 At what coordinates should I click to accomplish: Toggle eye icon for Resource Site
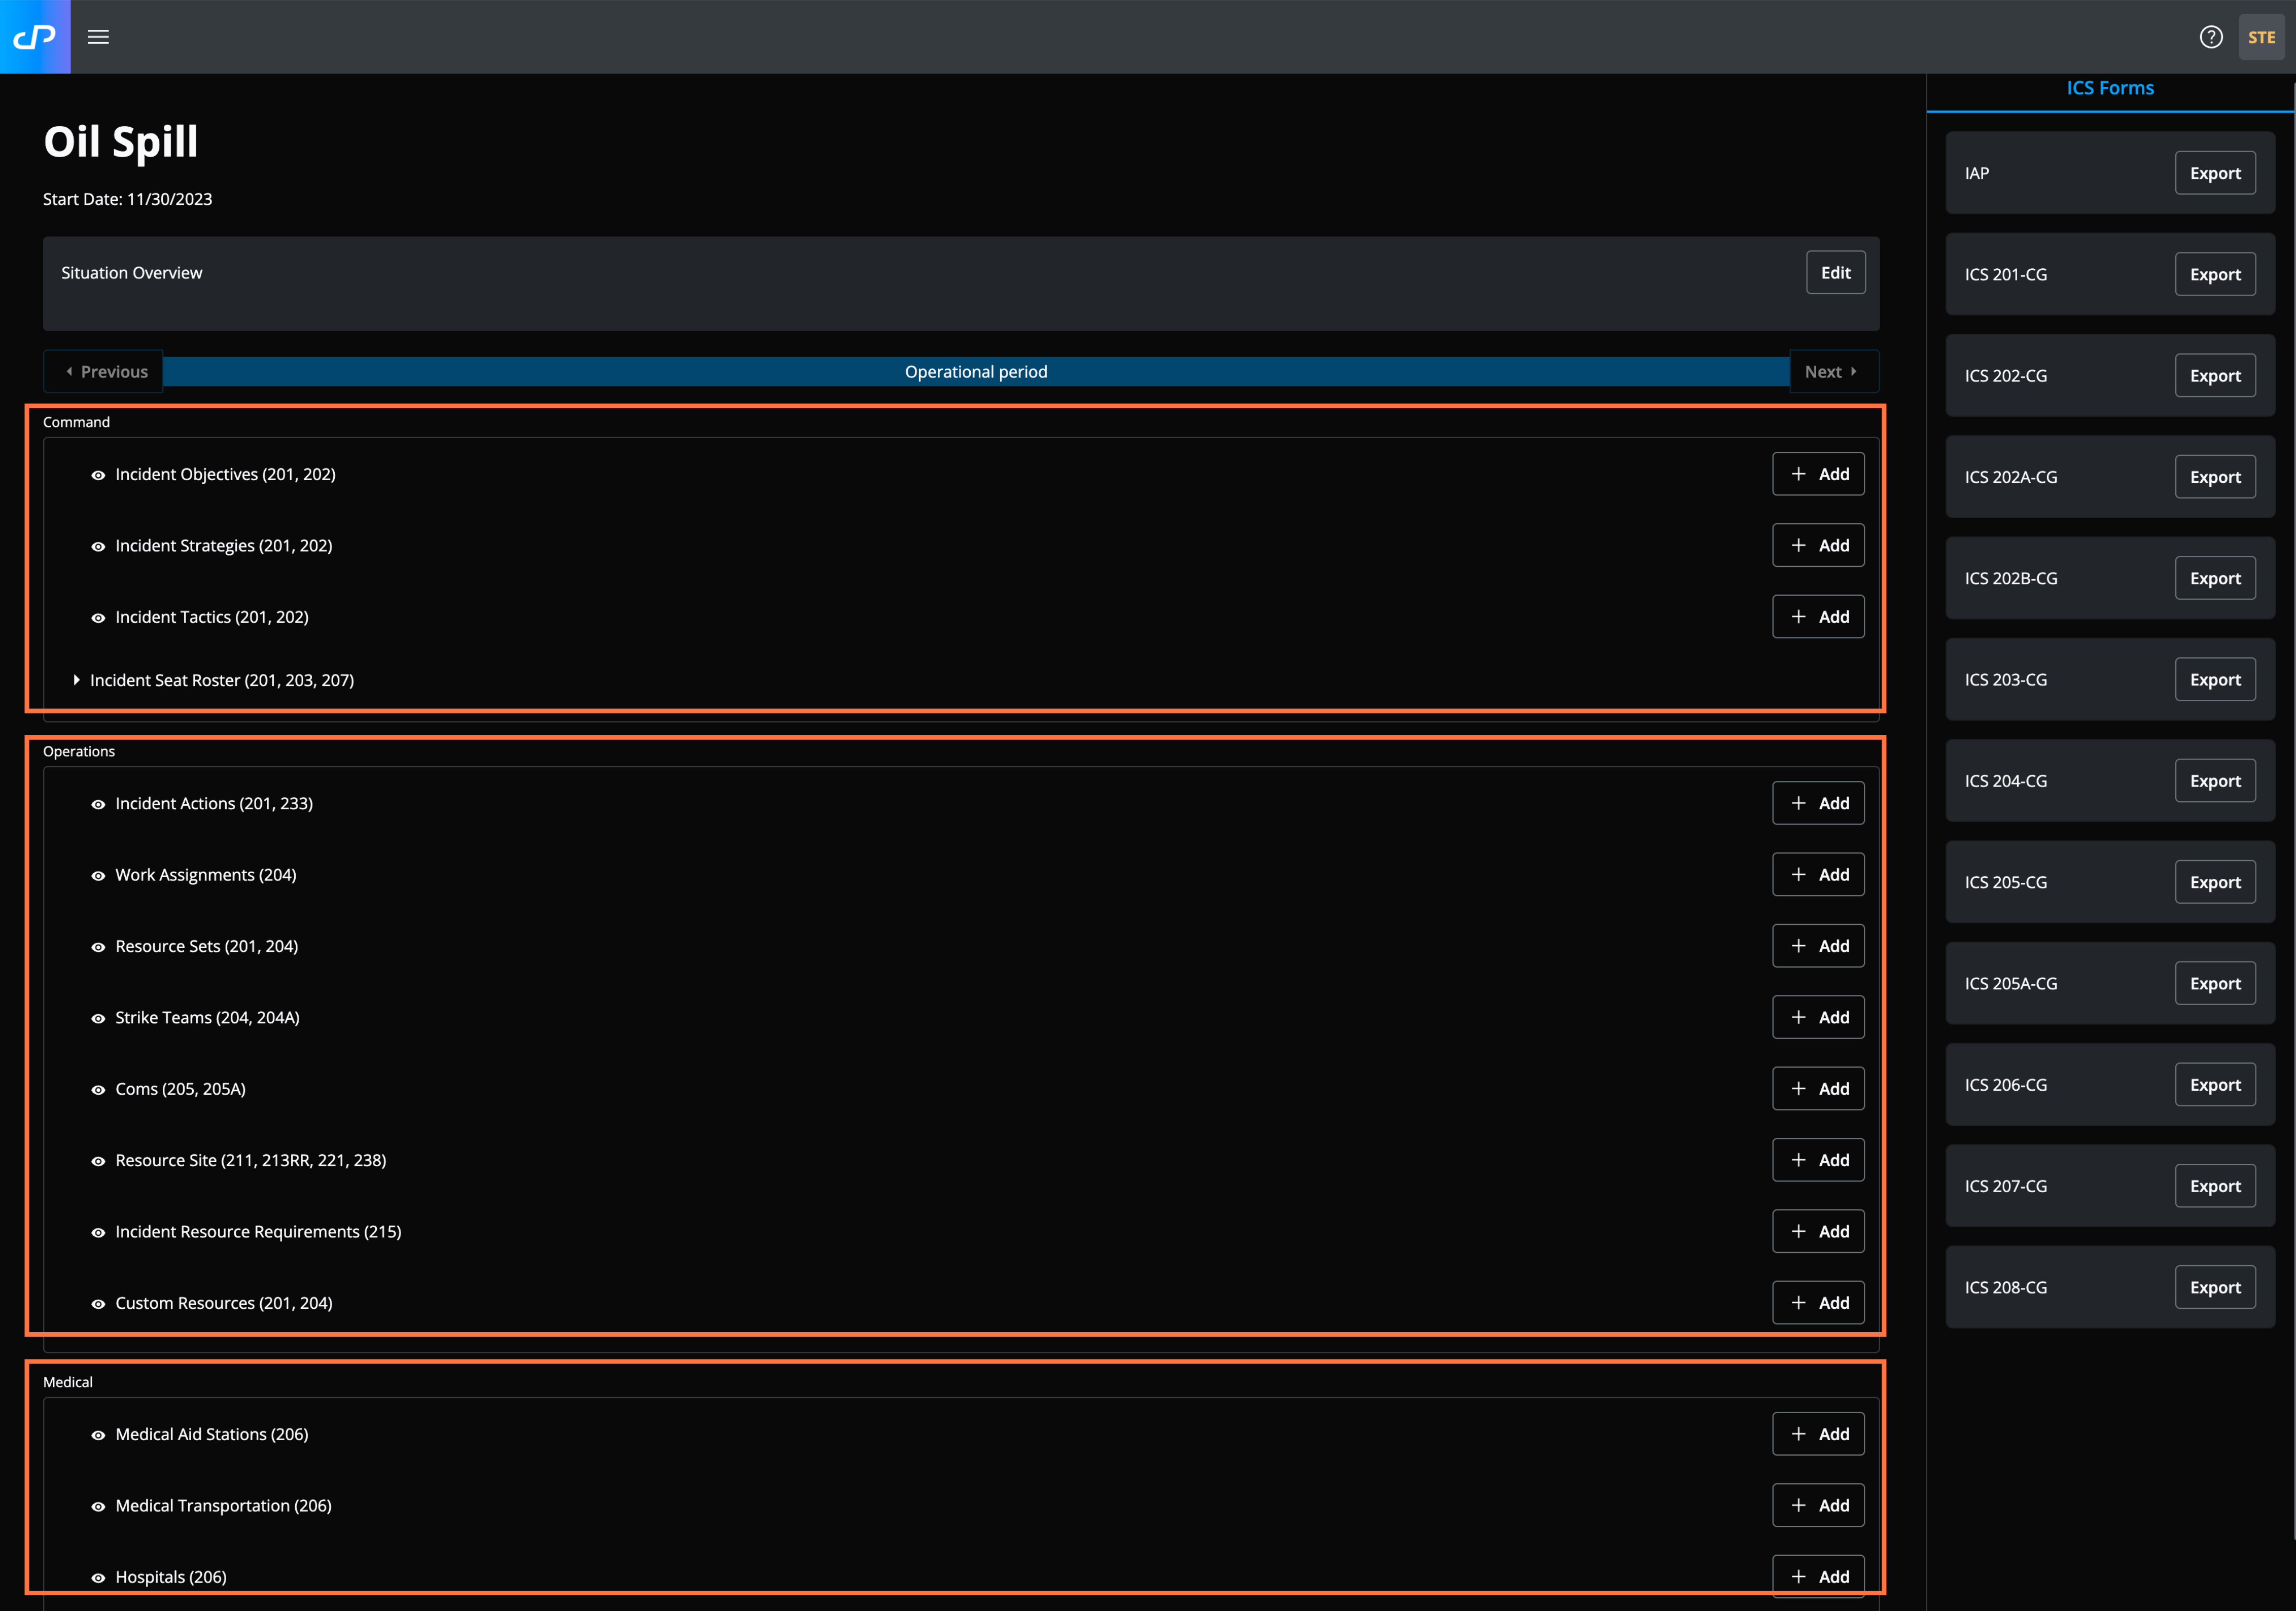click(x=98, y=1161)
